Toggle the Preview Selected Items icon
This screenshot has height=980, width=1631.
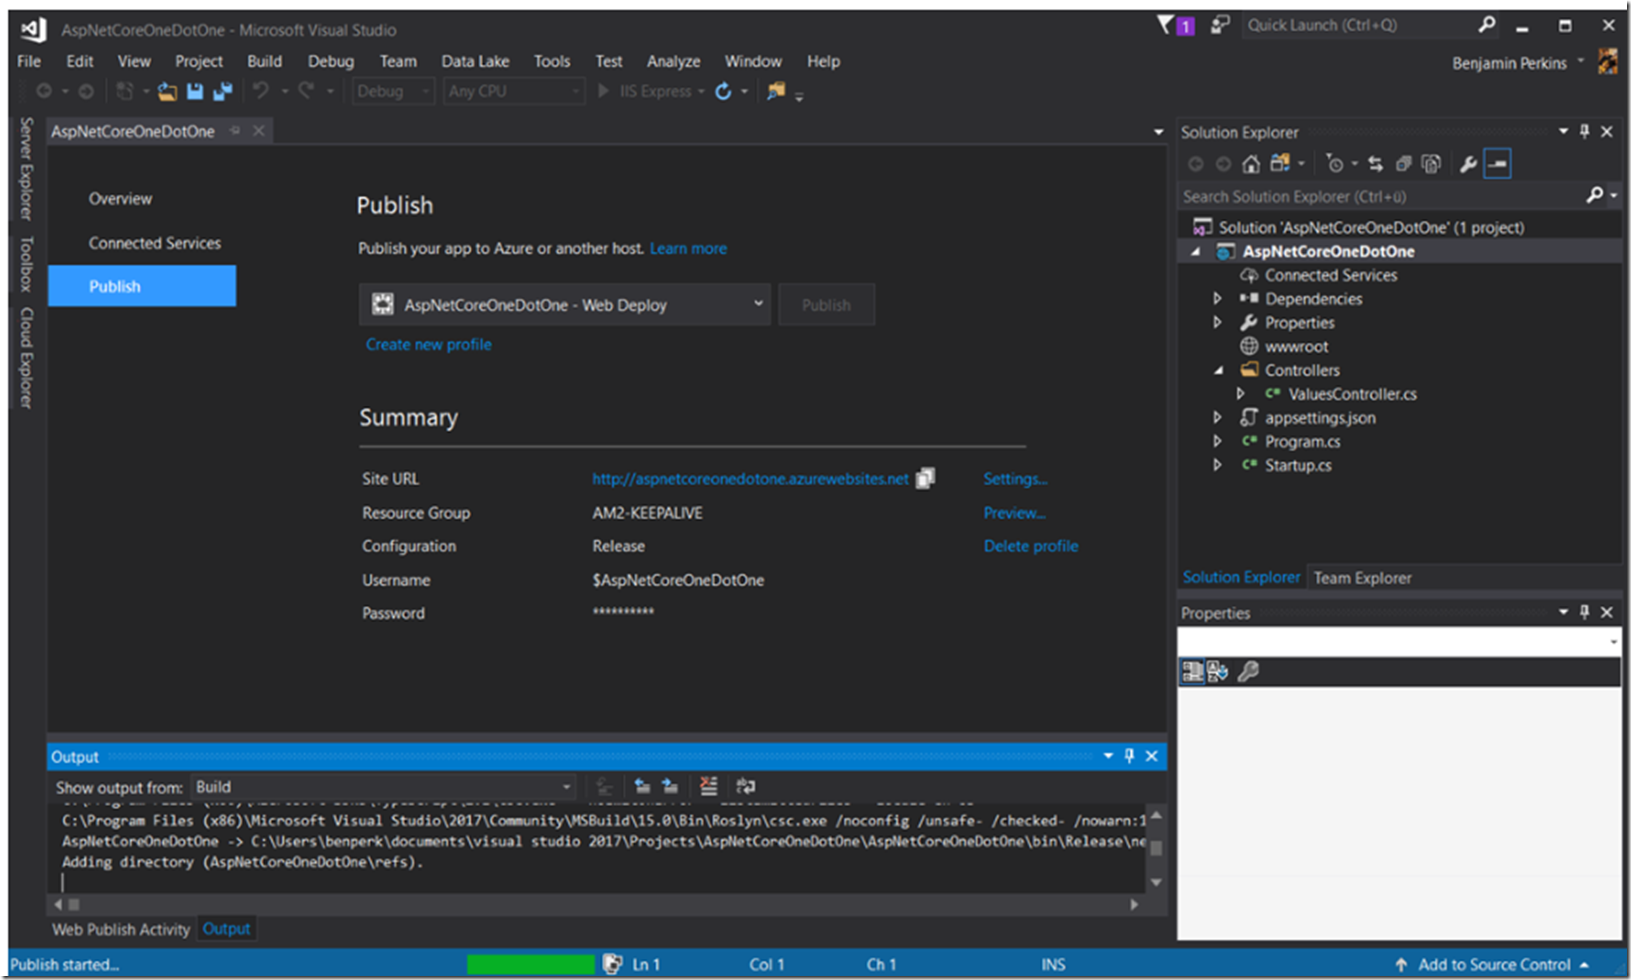coord(1497,163)
